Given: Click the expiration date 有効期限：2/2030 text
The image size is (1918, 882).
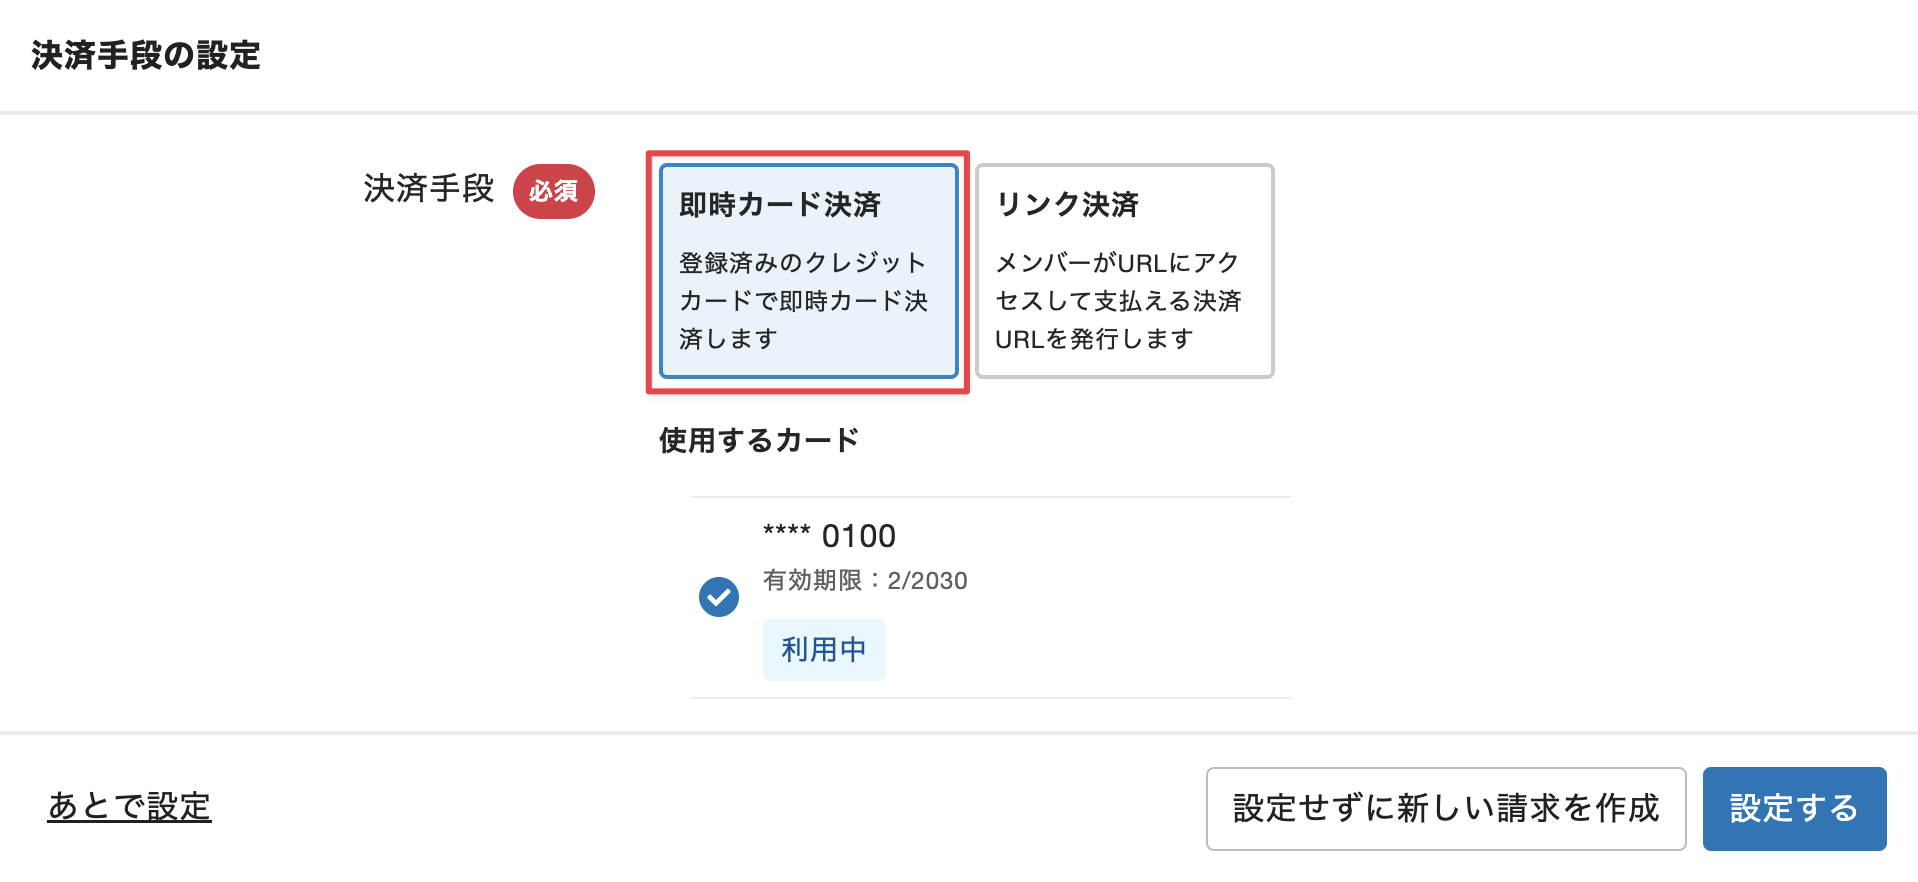Looking at the screenshot, I should coord(864,581).
